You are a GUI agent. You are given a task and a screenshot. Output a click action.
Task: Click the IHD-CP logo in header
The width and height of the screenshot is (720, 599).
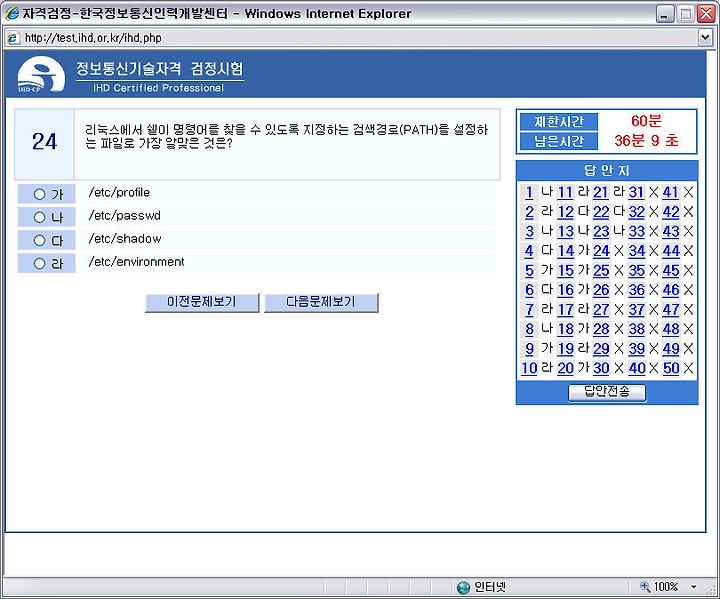[41, 74]
